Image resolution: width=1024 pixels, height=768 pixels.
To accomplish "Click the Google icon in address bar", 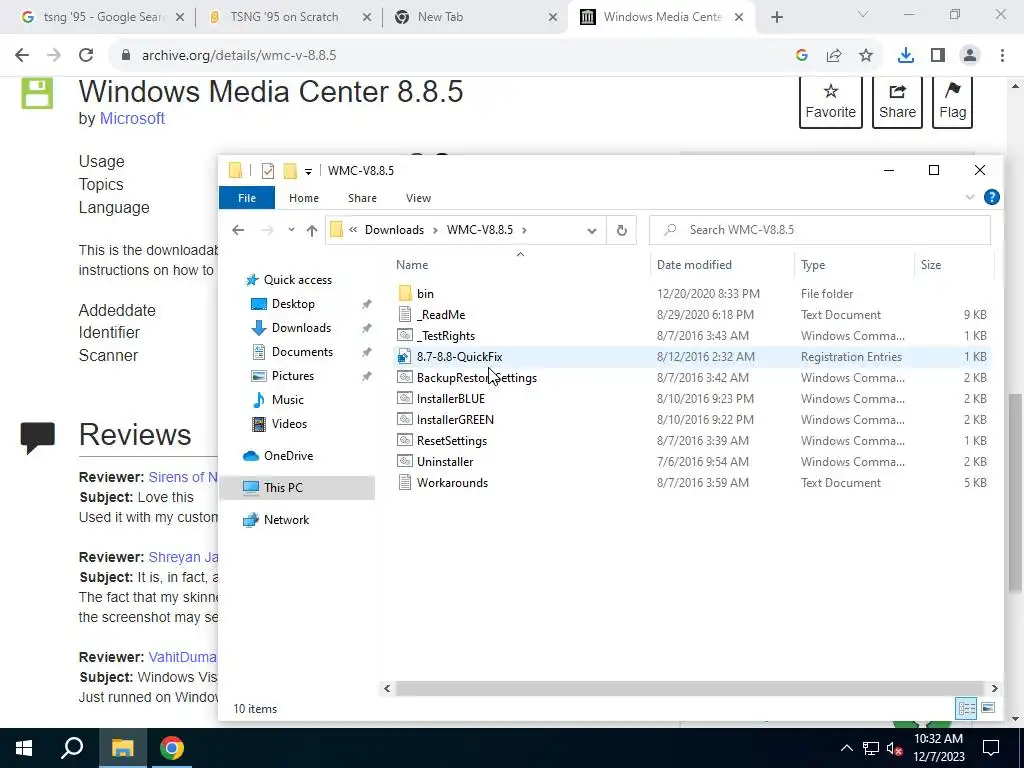I will point(802,56).
